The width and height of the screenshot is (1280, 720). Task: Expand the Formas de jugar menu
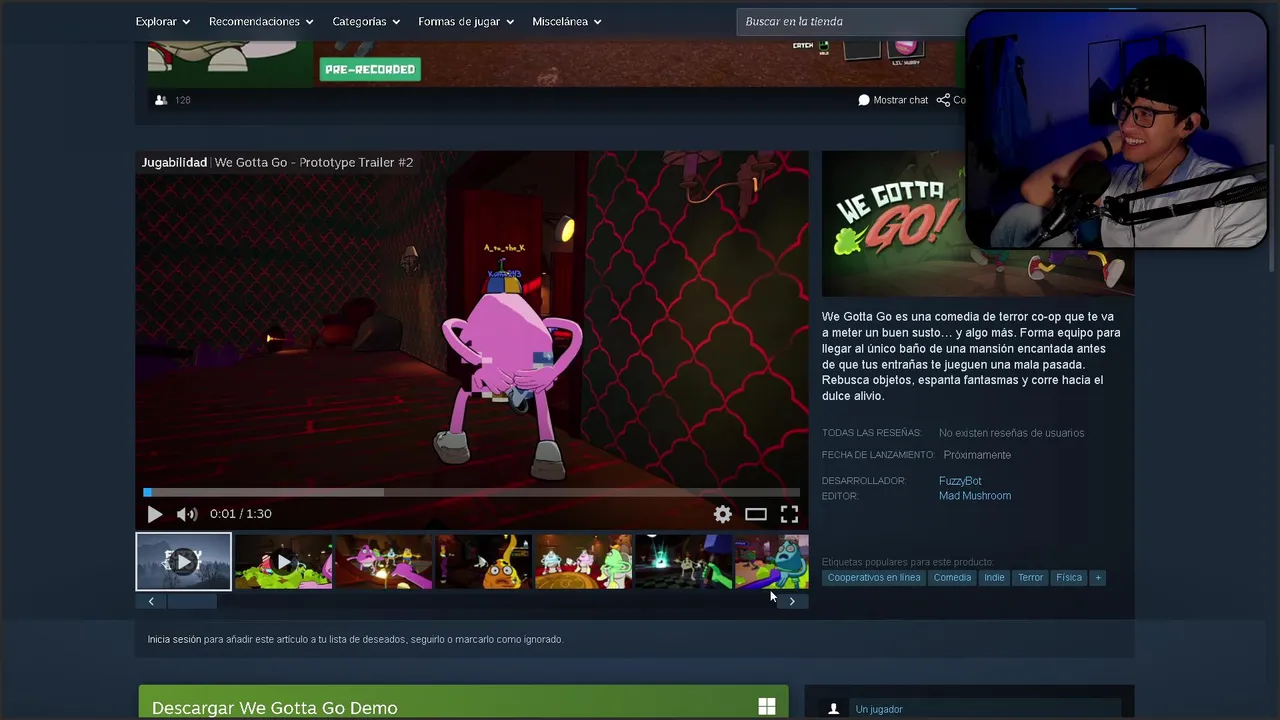tap(466, 22)
